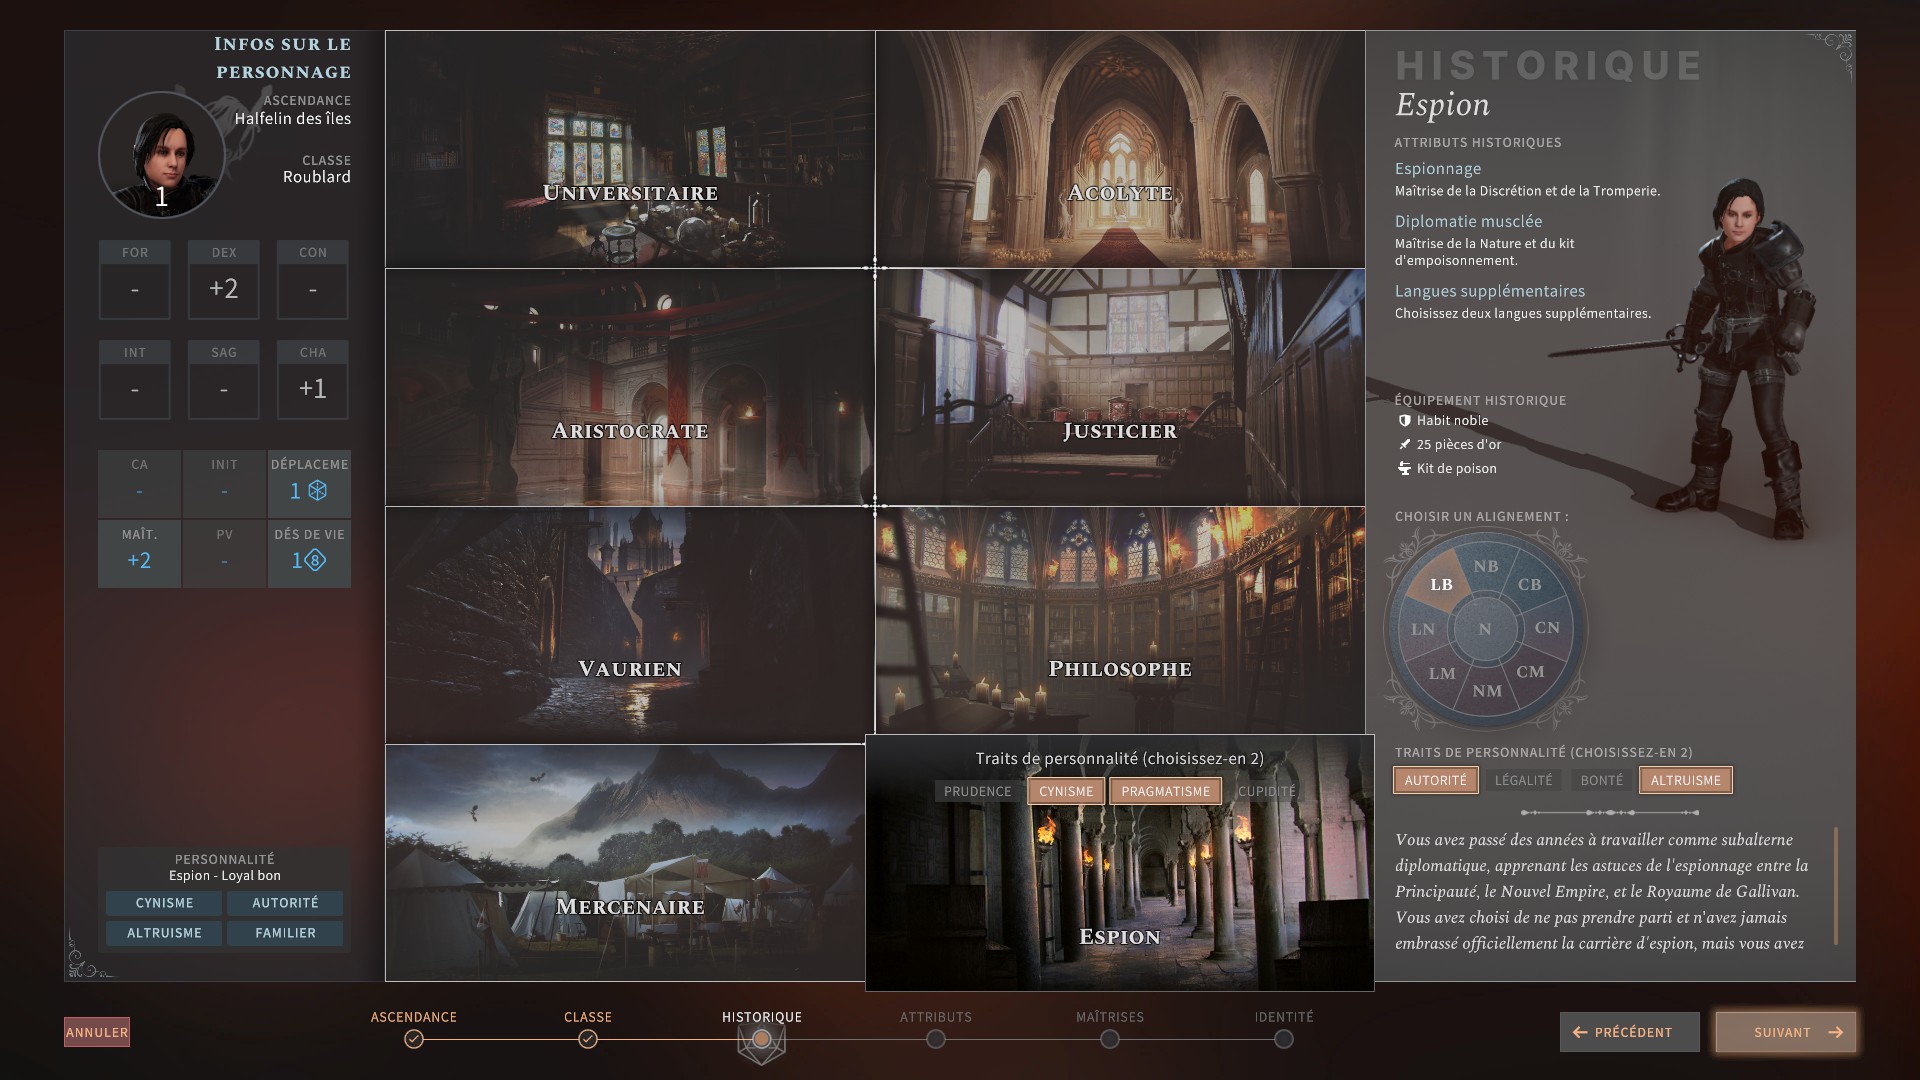Click the Autorité tag in the Personnalité summary
Viewport: 1920px width, 1080px height.
[285, 903]
